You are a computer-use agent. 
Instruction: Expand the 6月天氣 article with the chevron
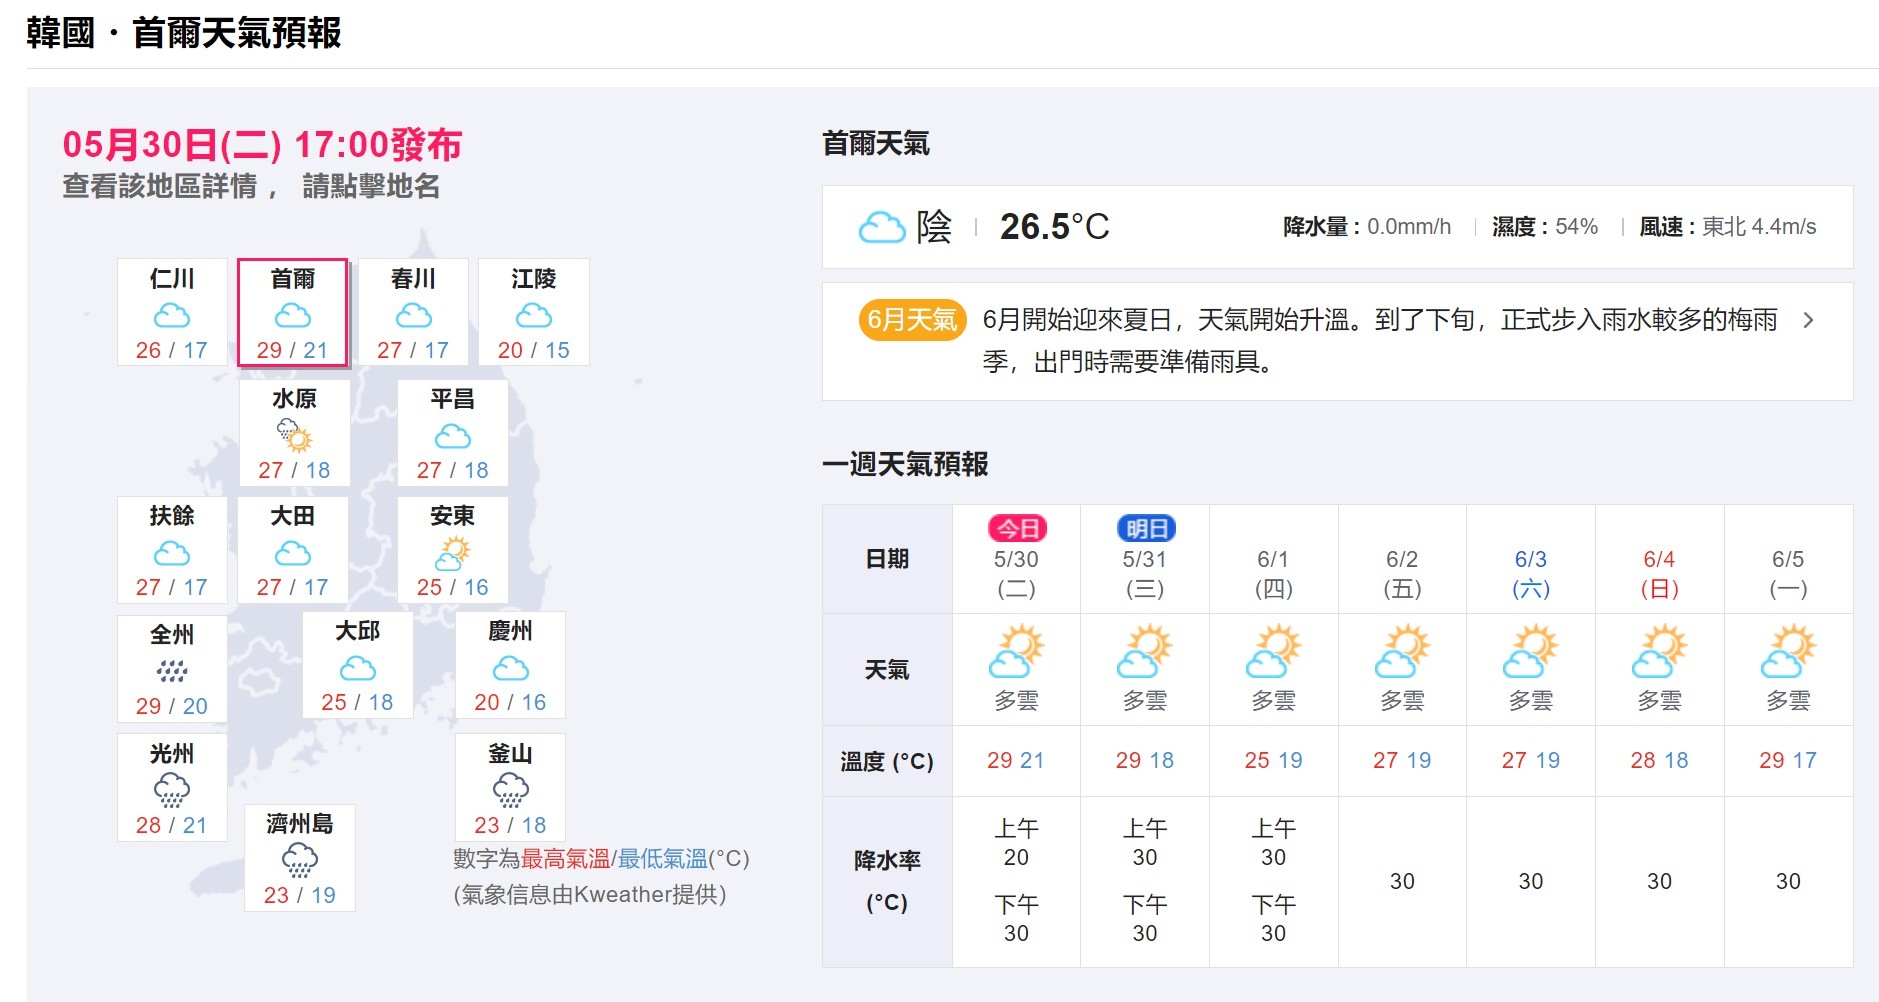[1808, 320]
